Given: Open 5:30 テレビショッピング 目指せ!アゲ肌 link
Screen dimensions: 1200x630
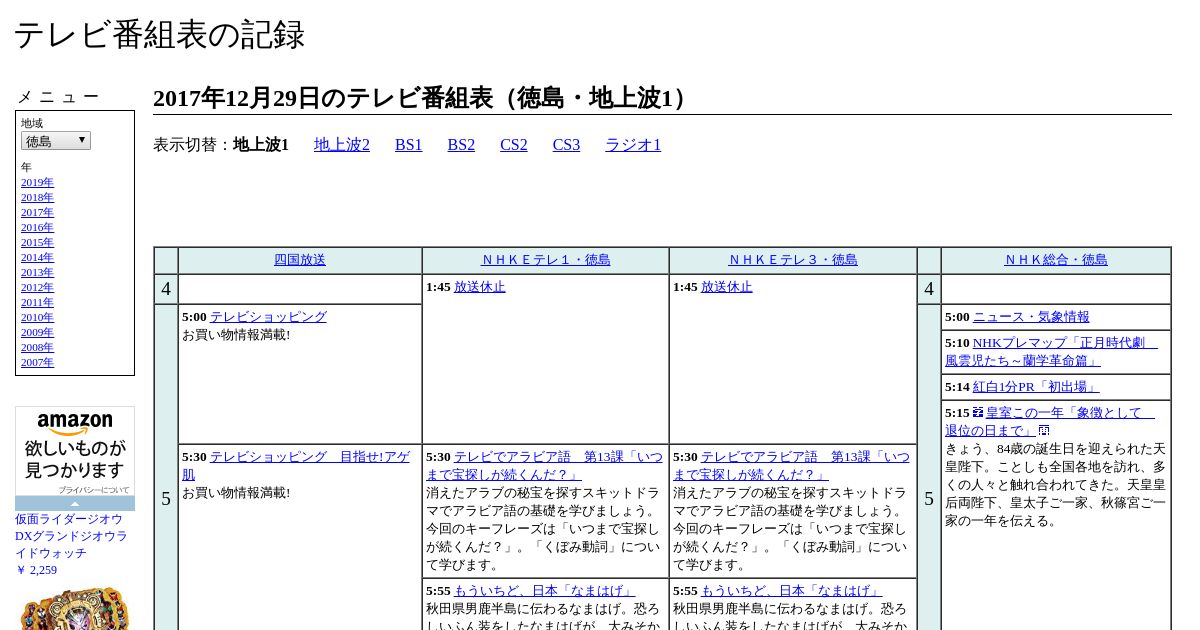Looking at the screenshot, I should point(296,466).
